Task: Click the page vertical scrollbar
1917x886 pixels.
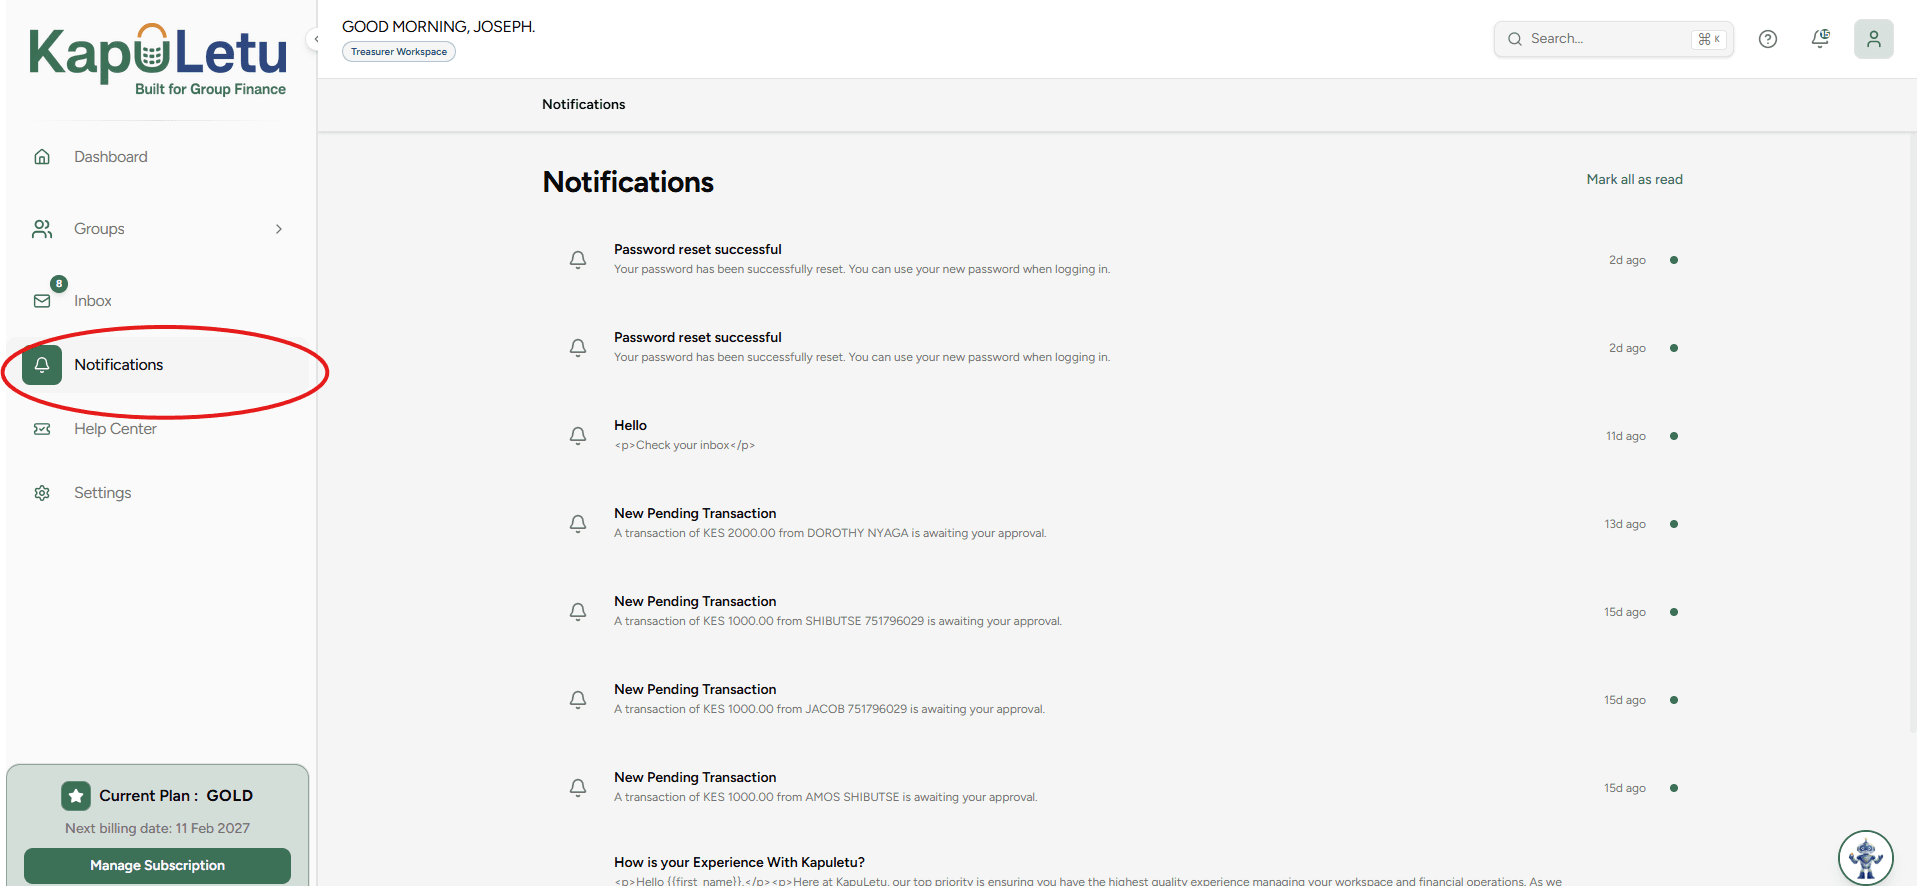Action: pos(1912,434)
